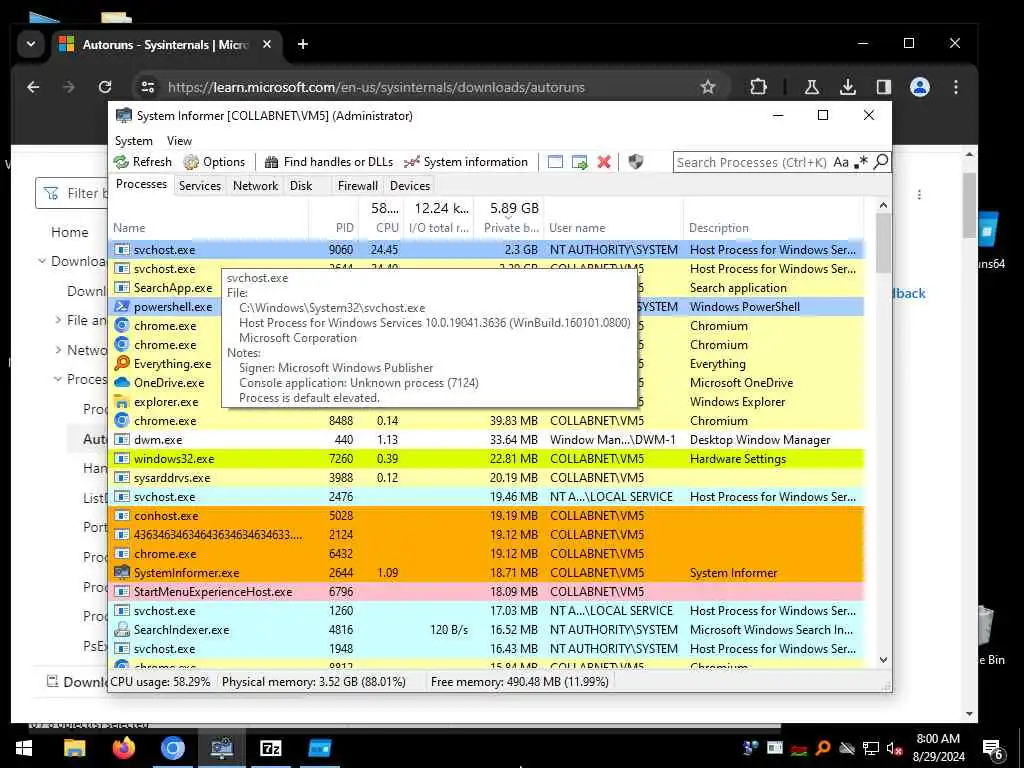Select the conhost.exe process PID 5028

[487, 515]
